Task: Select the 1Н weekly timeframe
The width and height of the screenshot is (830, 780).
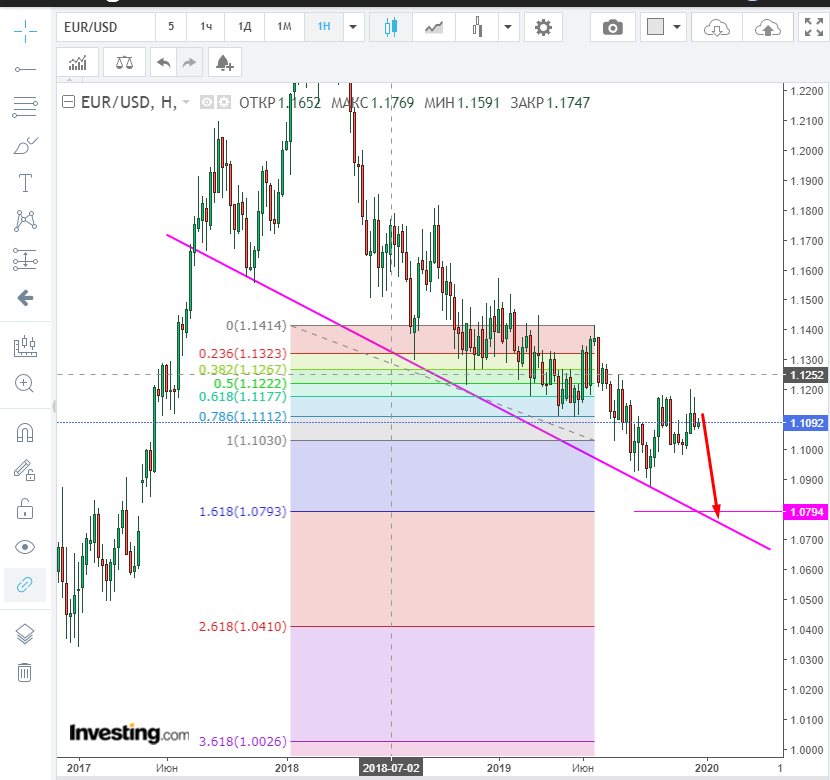Action: [324, 26]
